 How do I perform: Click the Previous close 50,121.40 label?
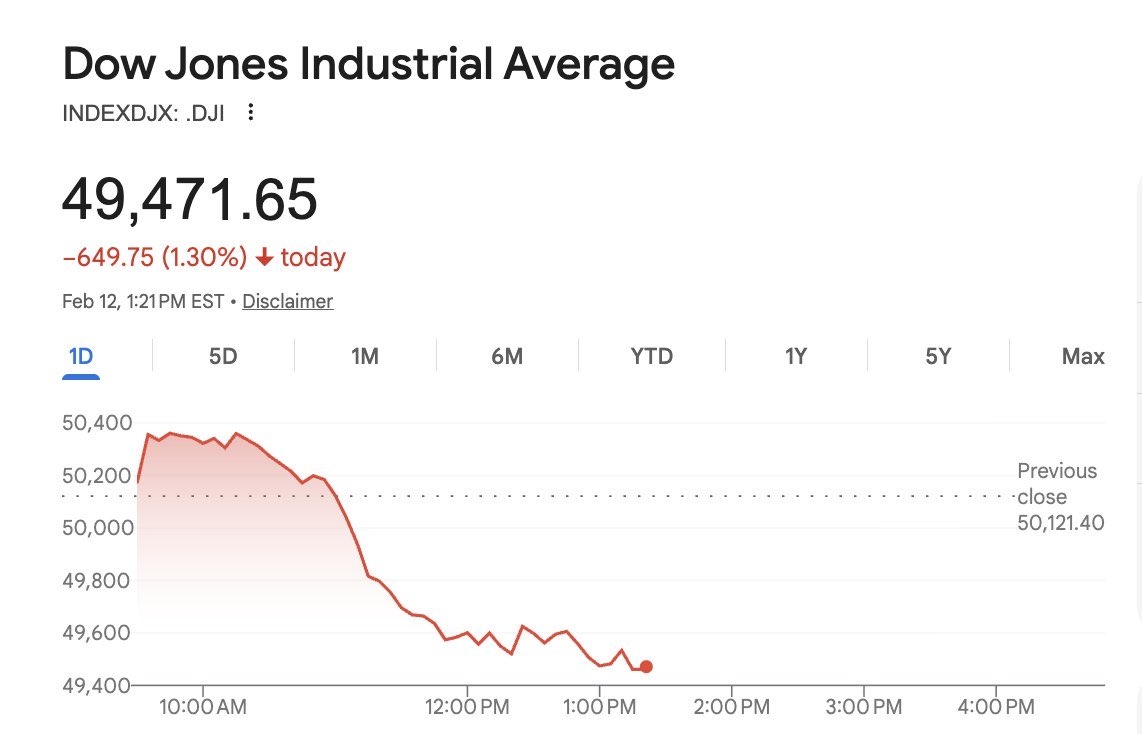click(1060, 497)
